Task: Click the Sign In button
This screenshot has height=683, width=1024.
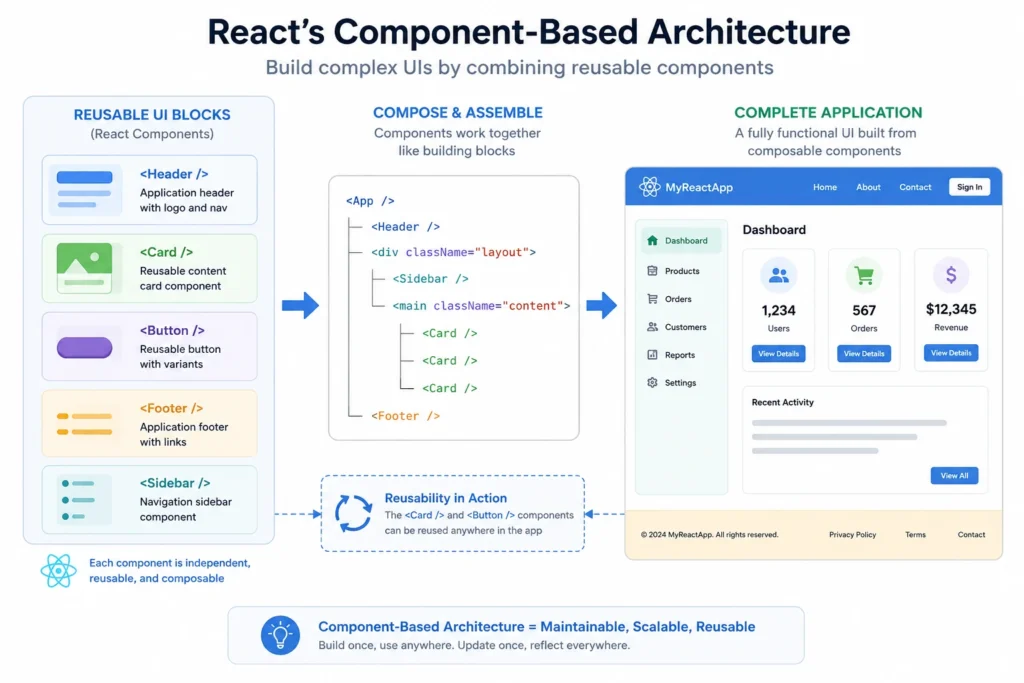Action: 969,187
